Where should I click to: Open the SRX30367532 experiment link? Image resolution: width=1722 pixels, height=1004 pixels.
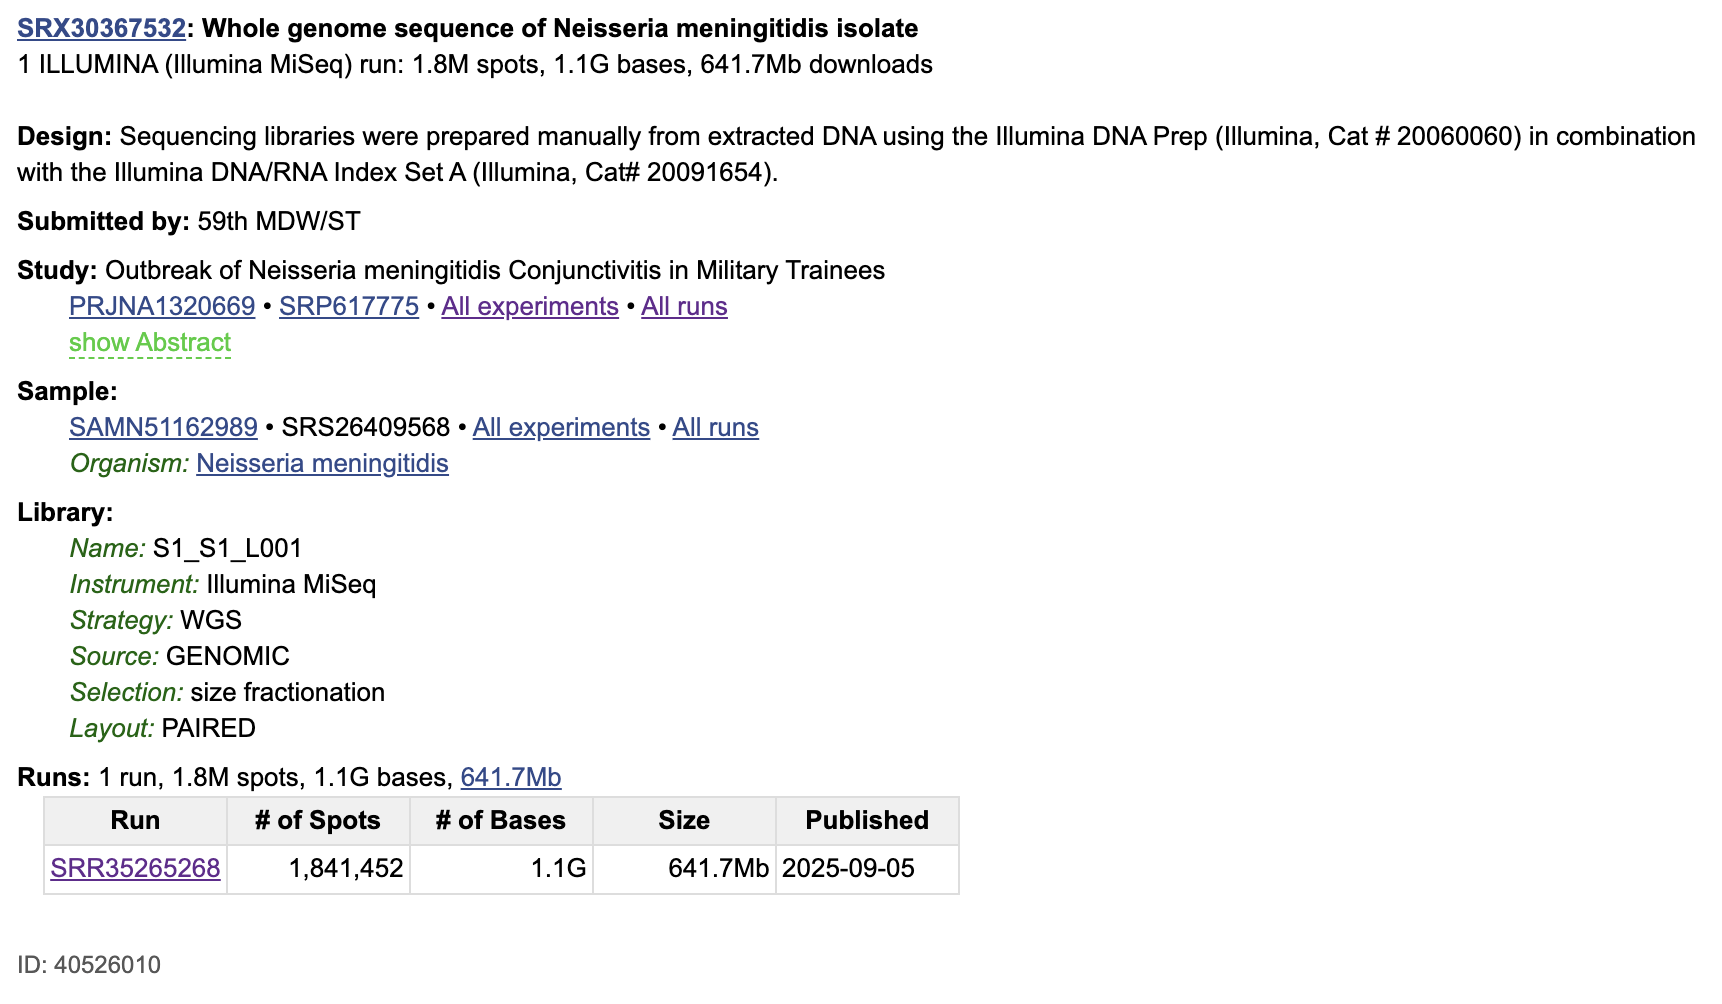[x=101, y=28]
